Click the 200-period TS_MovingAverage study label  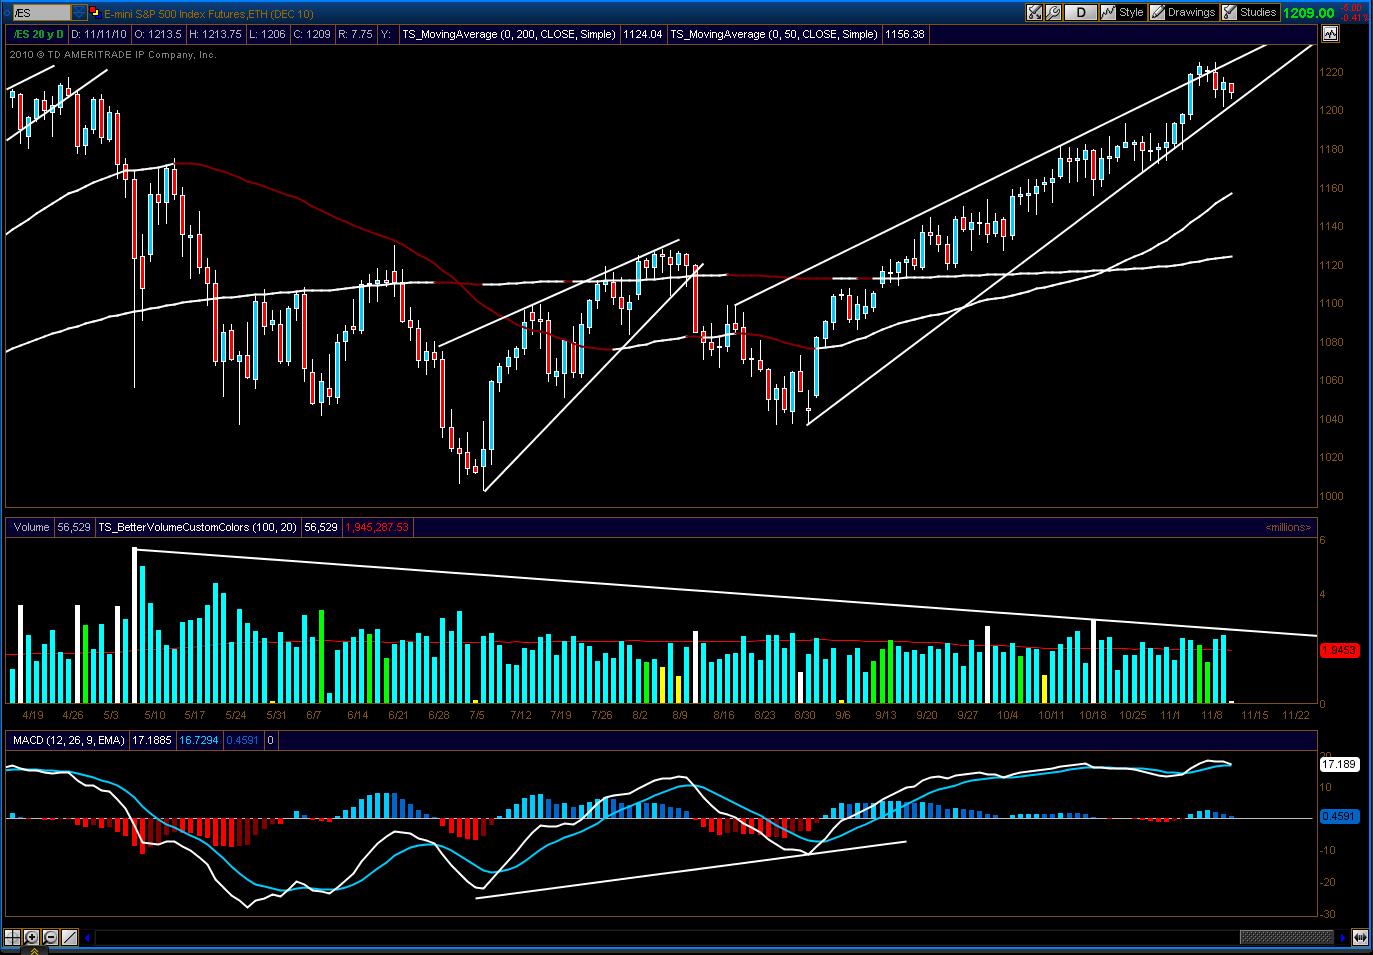tap(509, 34)
